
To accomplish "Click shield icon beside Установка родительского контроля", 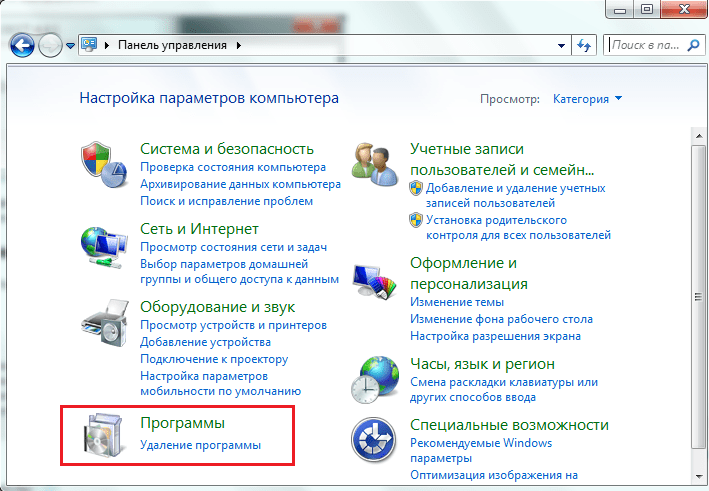I will pos(416,220).
